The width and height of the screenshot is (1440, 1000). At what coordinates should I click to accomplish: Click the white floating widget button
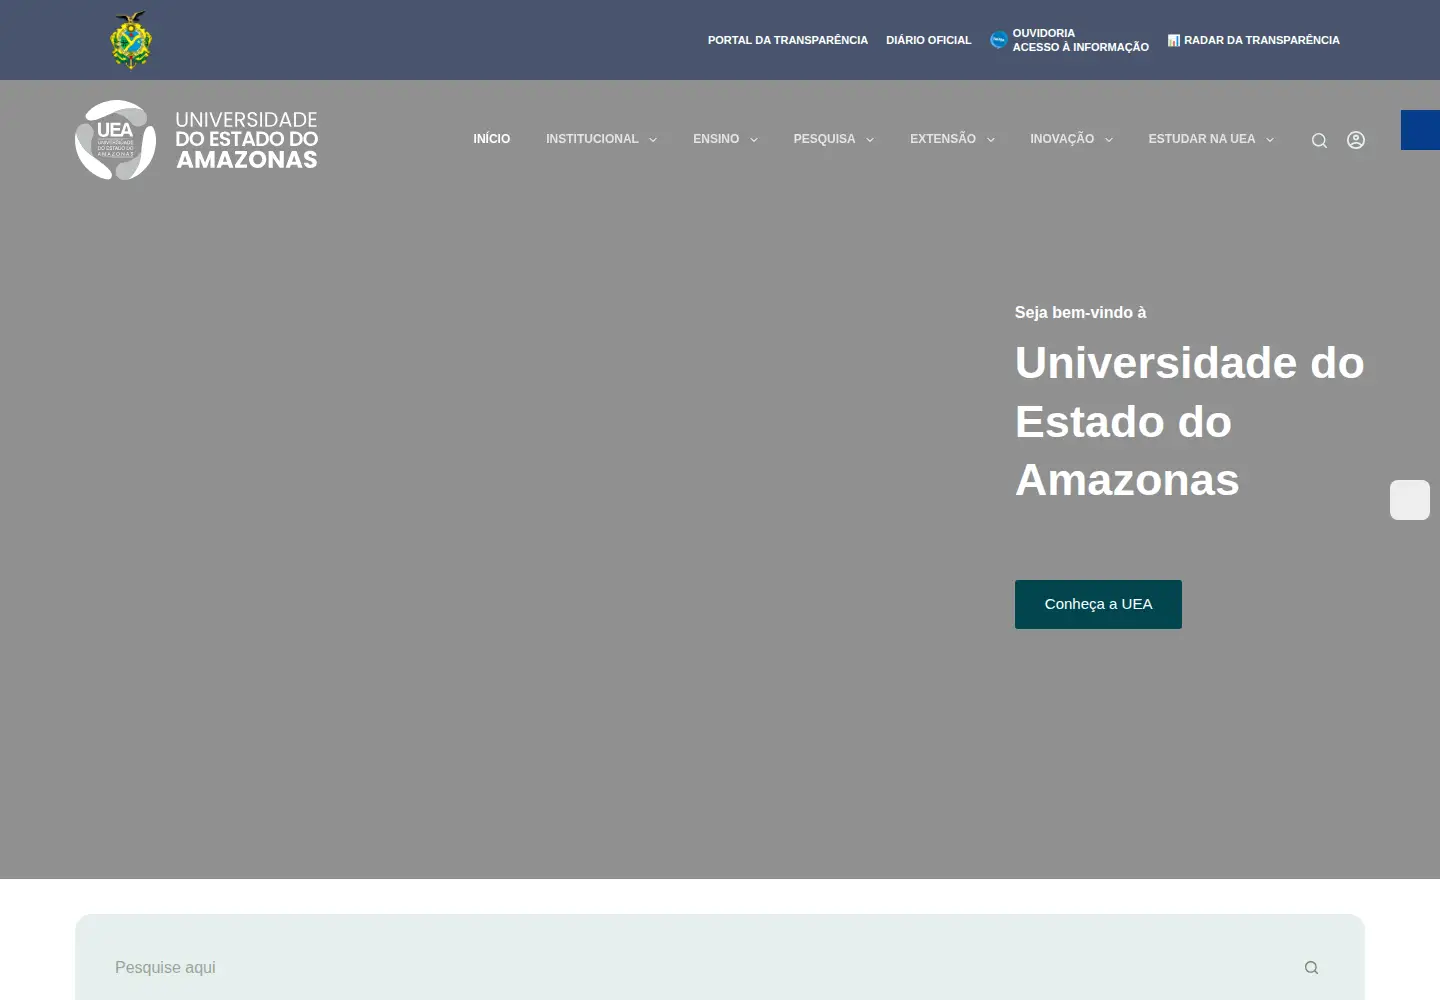pyautogui.click(x=1410, y=500)
